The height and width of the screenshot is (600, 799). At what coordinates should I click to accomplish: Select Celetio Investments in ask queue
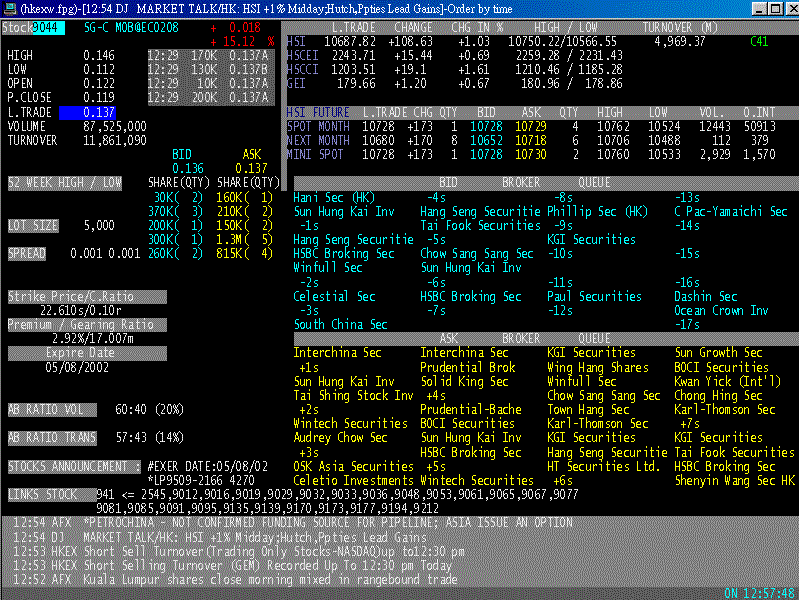click(x=353, y=480)
